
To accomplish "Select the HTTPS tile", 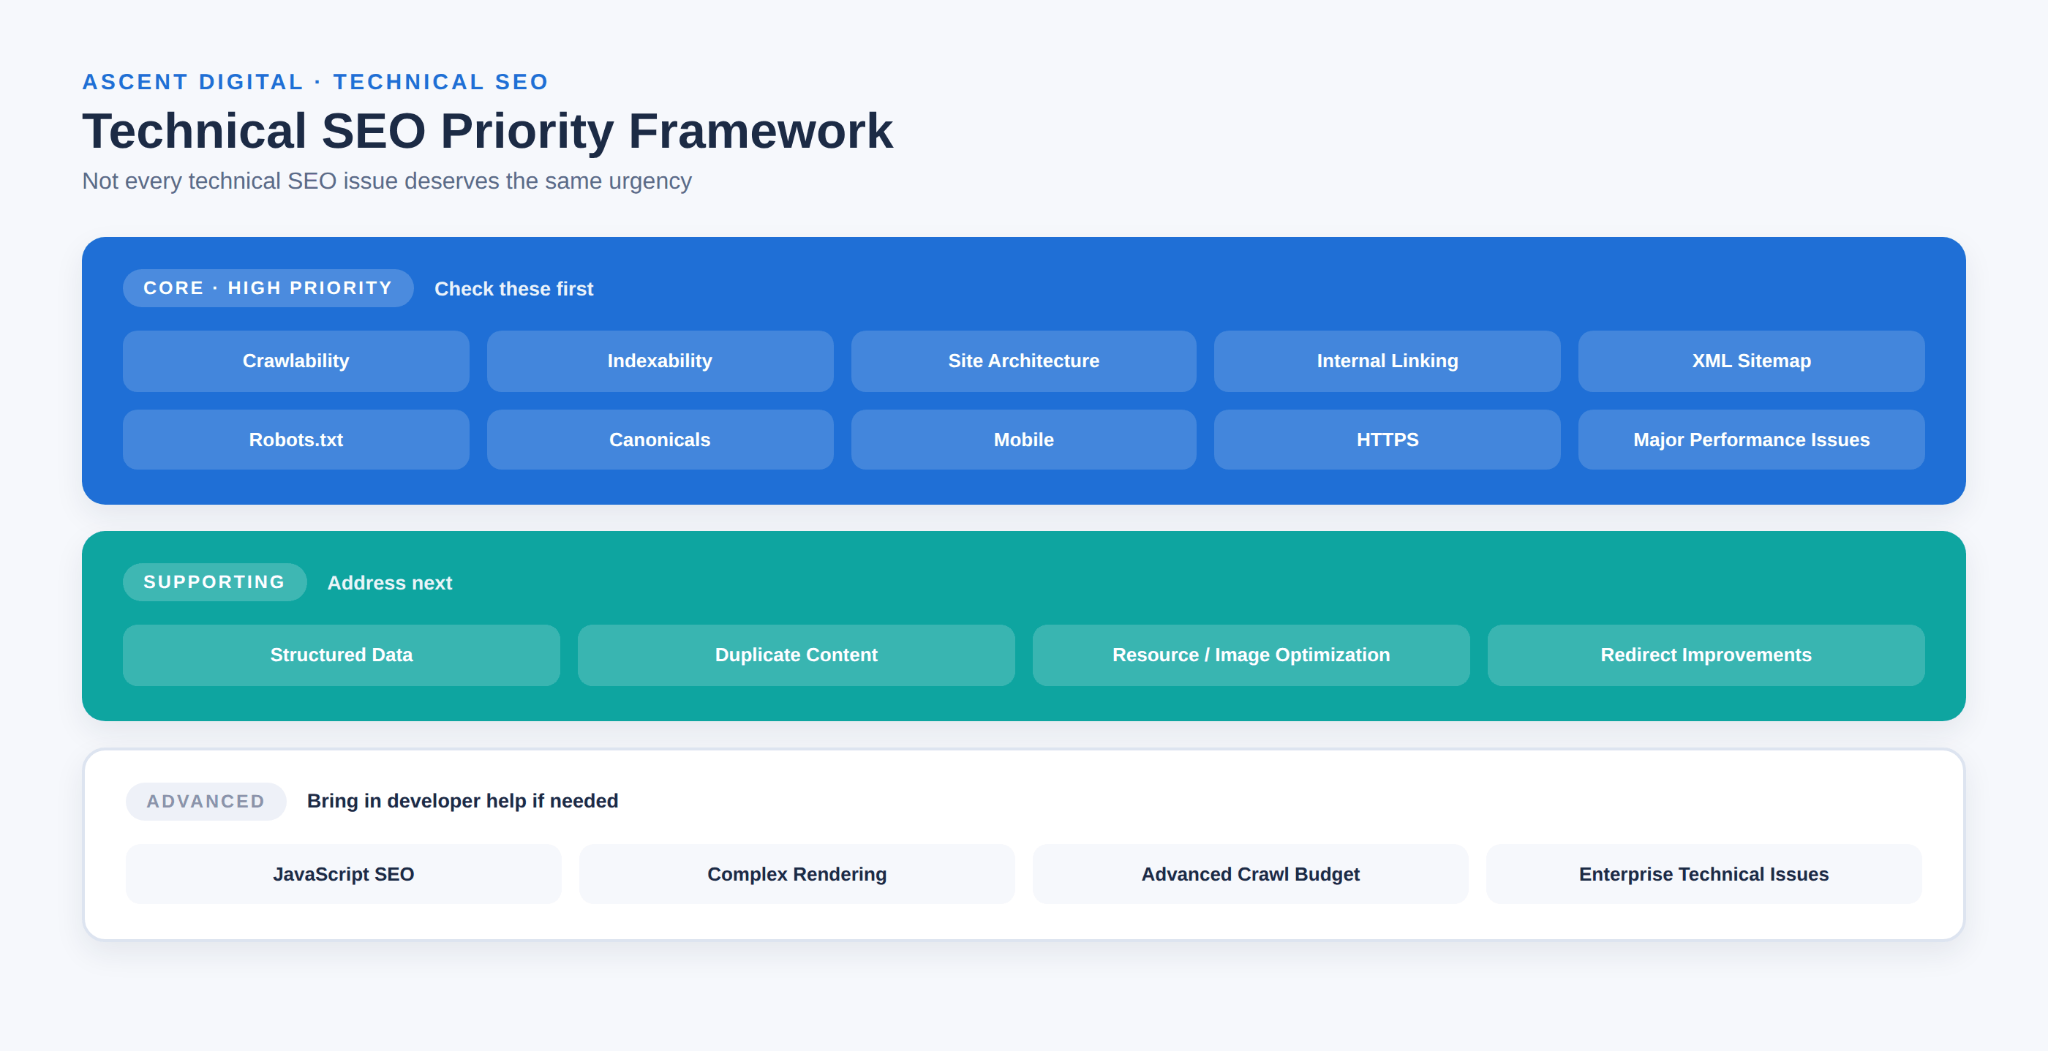I will pos(1387,440).
